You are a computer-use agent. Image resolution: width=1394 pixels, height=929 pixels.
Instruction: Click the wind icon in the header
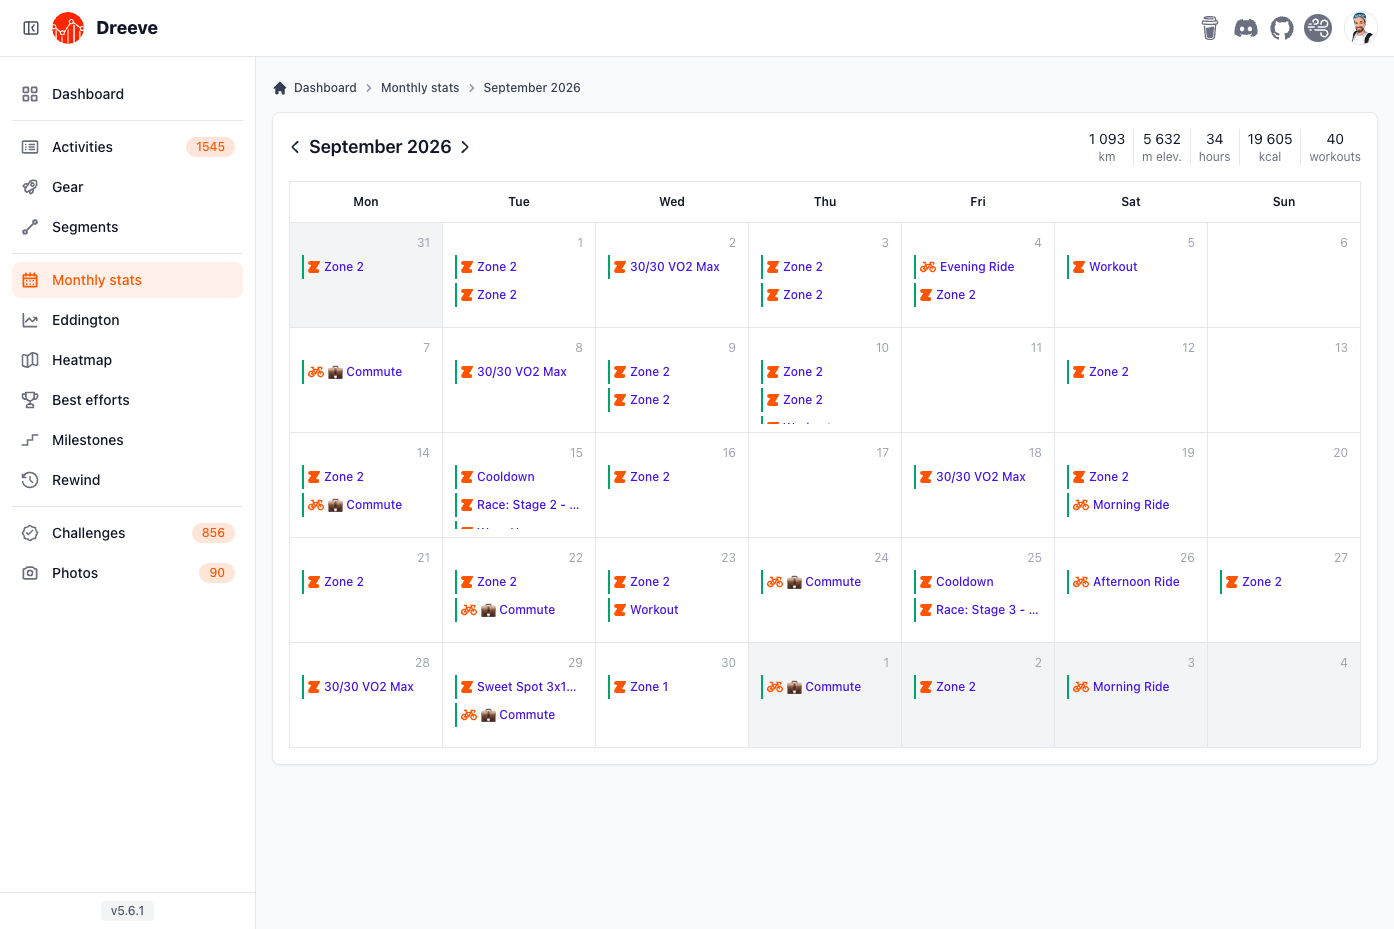tap(1318, 28)
